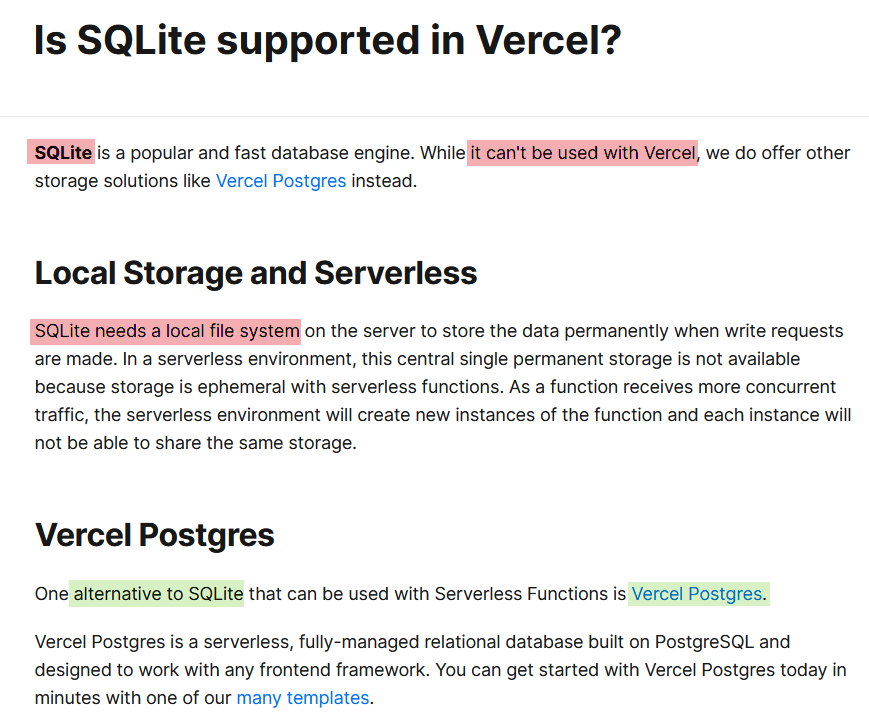Click the page title Is SQLite supported in Vercel?
869x727 pixels.
point(328,40)
